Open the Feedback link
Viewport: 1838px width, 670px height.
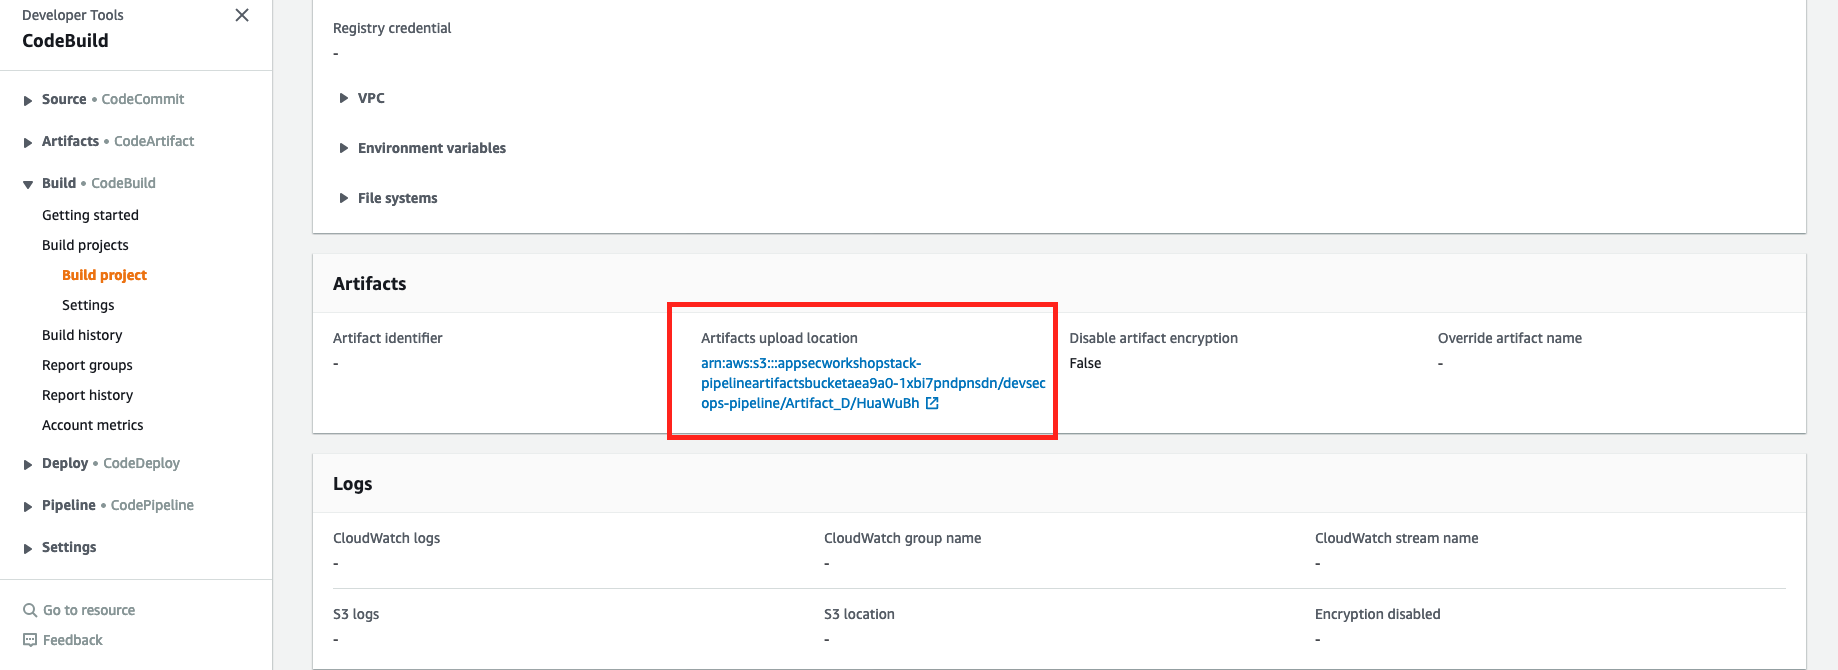73,640
